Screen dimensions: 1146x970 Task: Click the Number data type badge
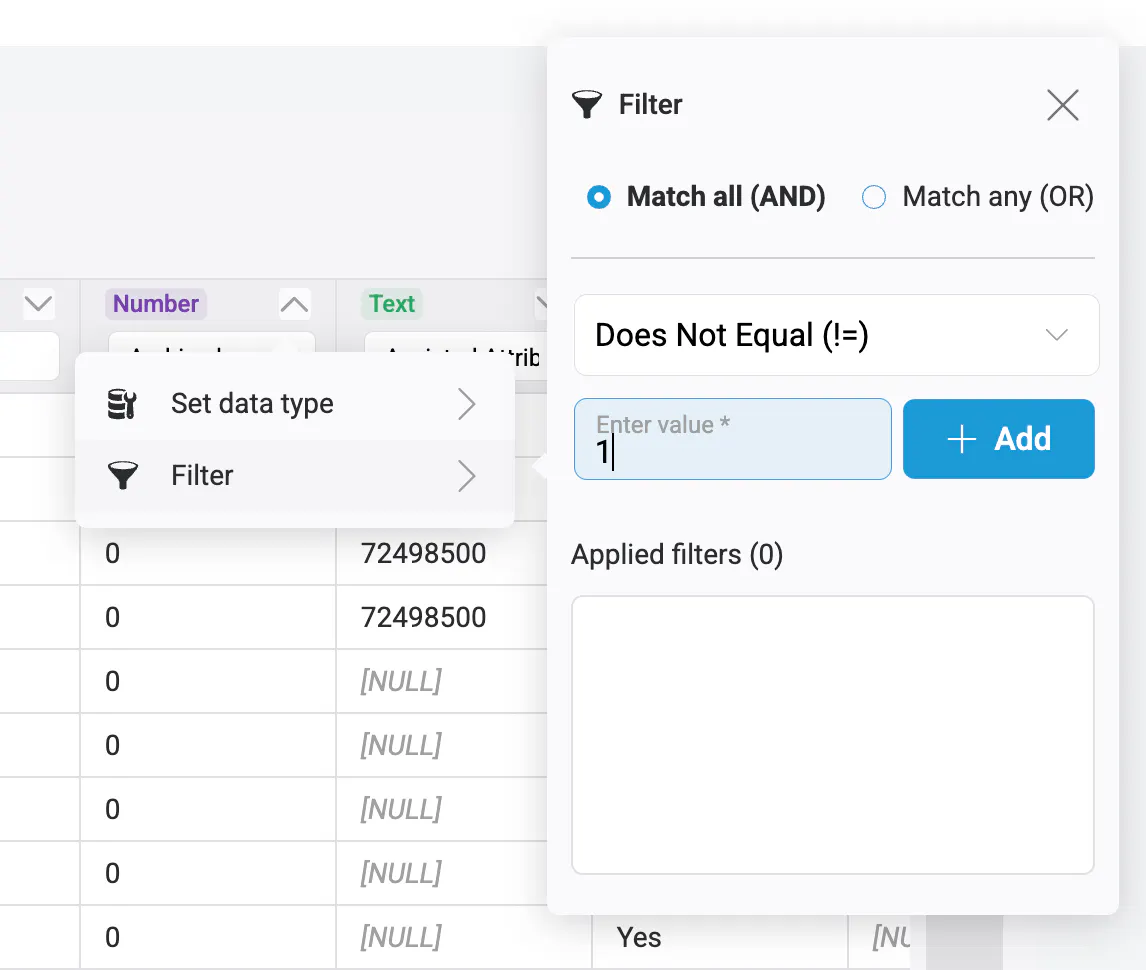(x=156, y=304)
